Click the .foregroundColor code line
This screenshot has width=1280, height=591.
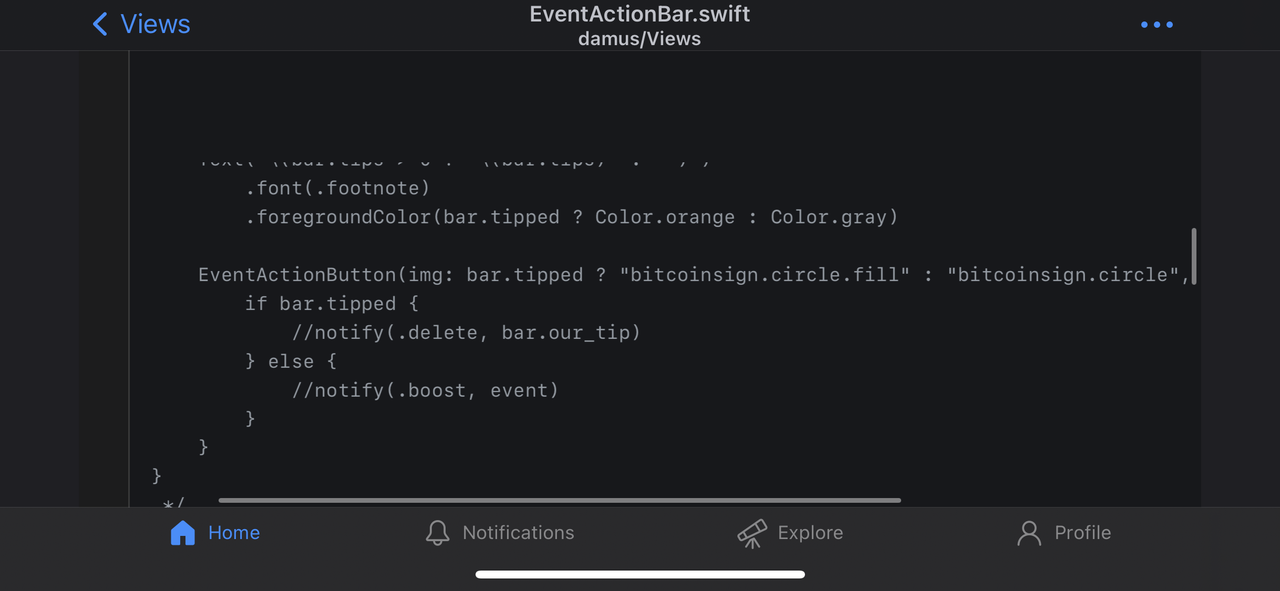point(571,217)
